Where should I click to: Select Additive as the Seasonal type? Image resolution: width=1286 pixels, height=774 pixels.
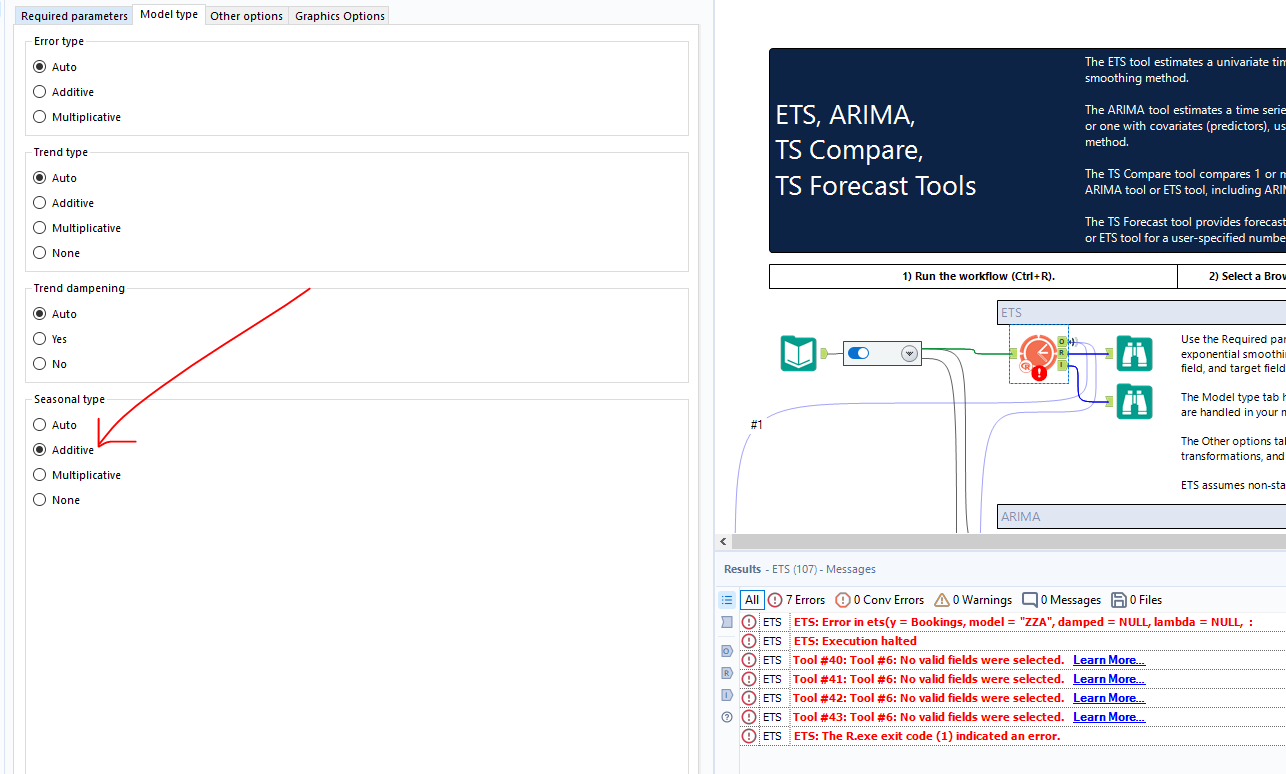coord(38,449)
